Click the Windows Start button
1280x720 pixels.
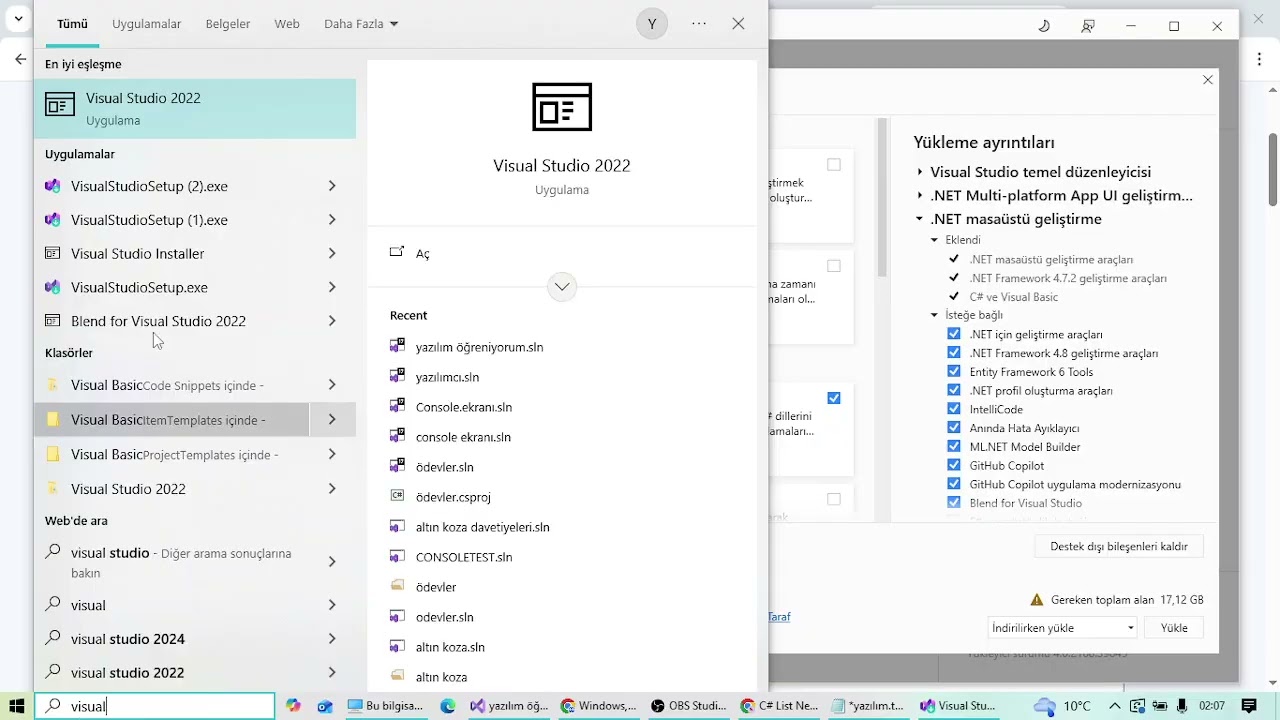[17, 706]
